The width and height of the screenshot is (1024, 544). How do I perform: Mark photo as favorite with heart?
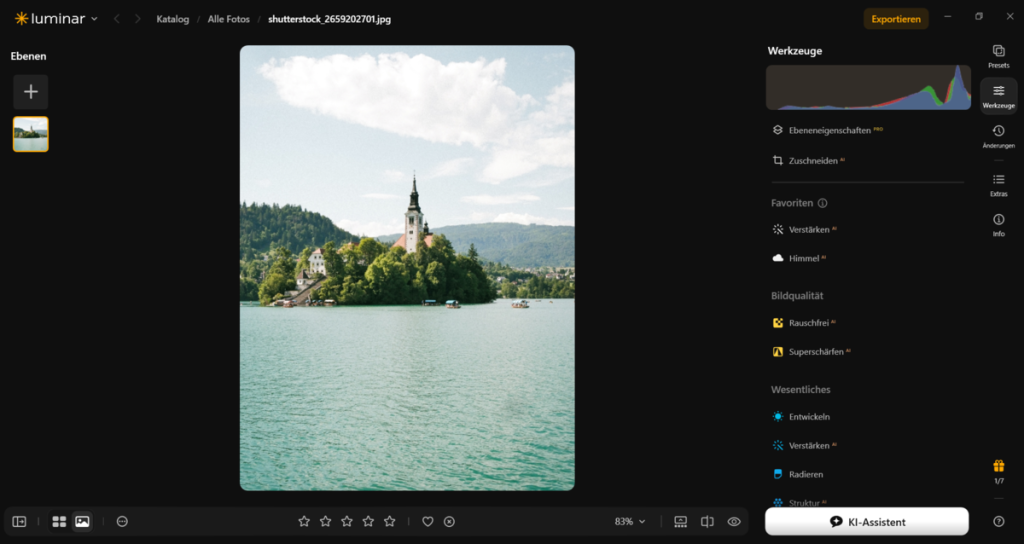428,521
